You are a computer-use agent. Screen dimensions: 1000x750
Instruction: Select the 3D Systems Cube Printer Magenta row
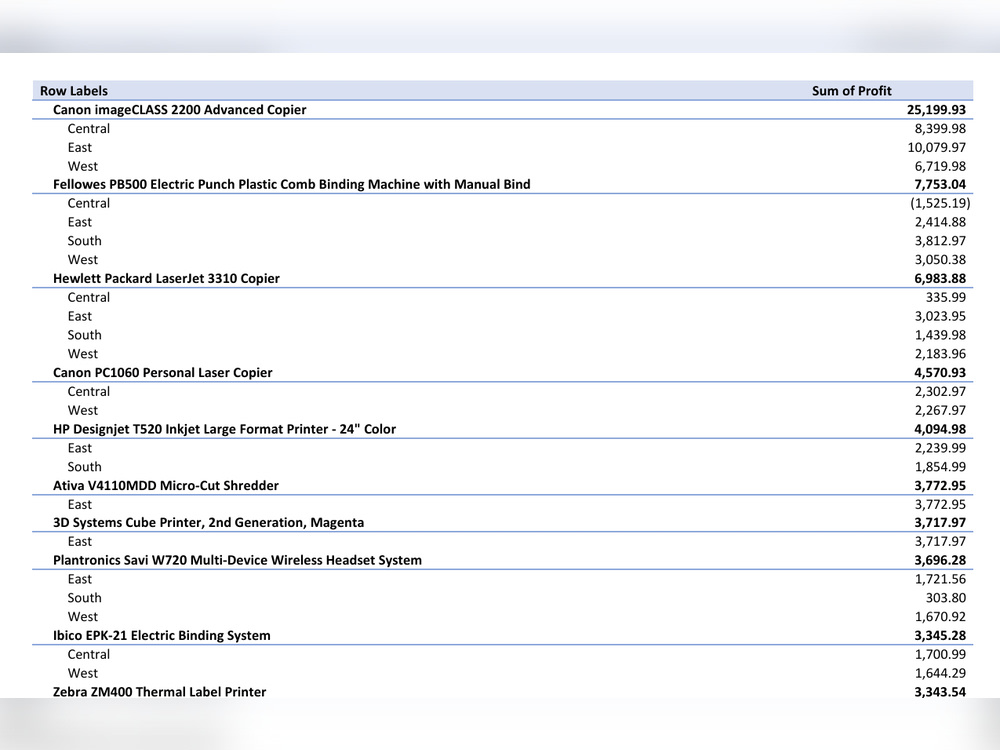tap(503, 523)
